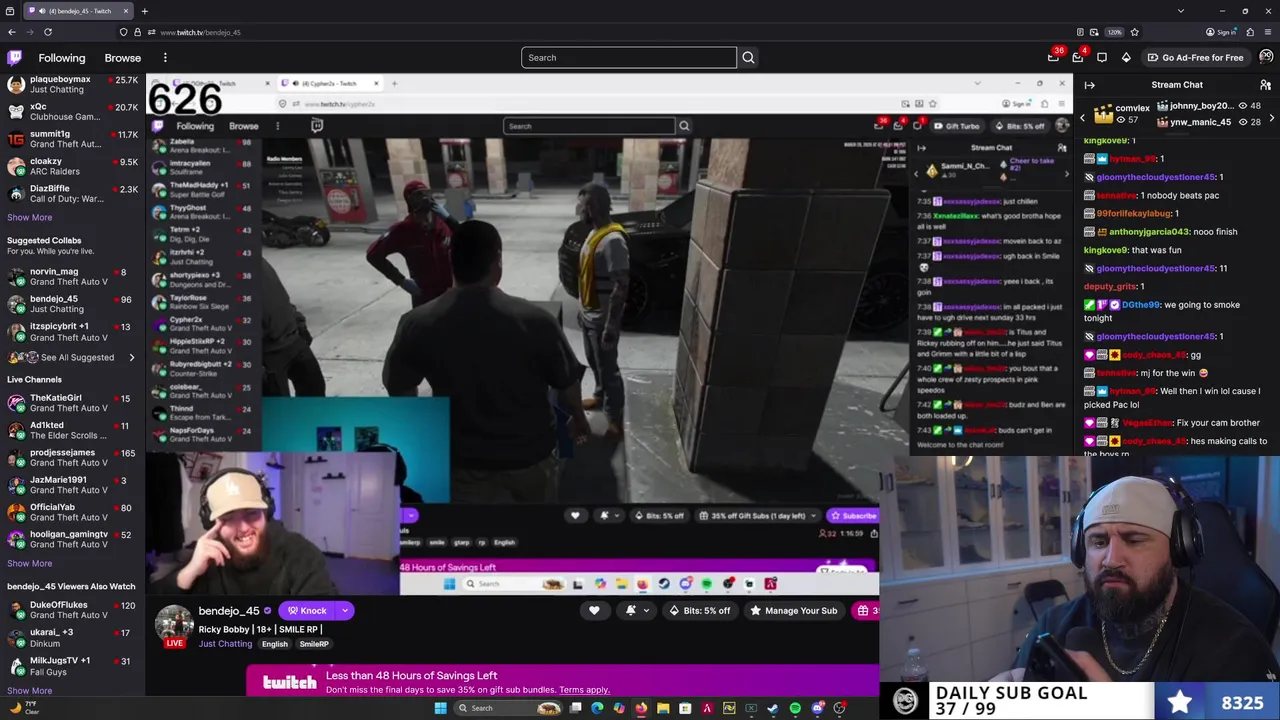Image resolution: width=1280 pixels, height=720 pixels.
Task: Open TheKatieGirl live channel in sidebar
Action: point(72,403)
